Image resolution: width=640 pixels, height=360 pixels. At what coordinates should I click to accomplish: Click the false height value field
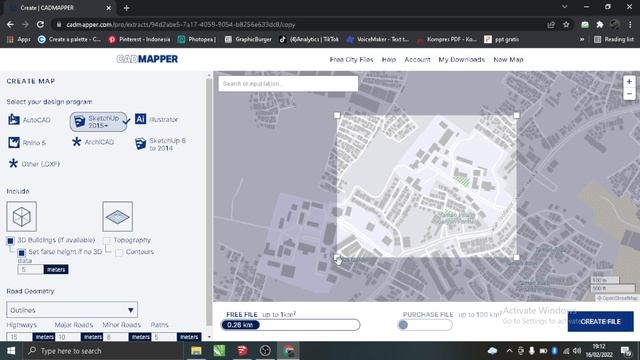31,269
